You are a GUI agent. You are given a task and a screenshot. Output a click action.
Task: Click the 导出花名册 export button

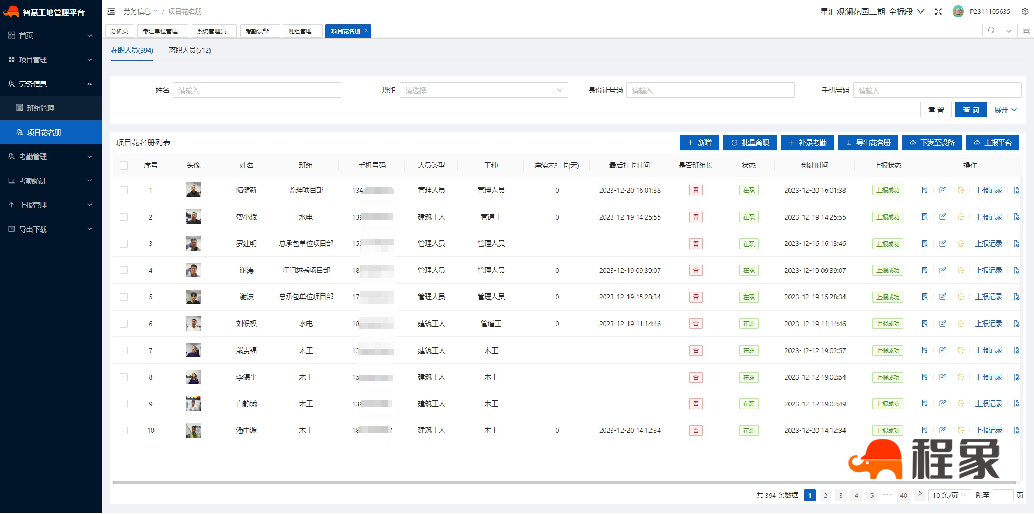[x=868, y=143]
